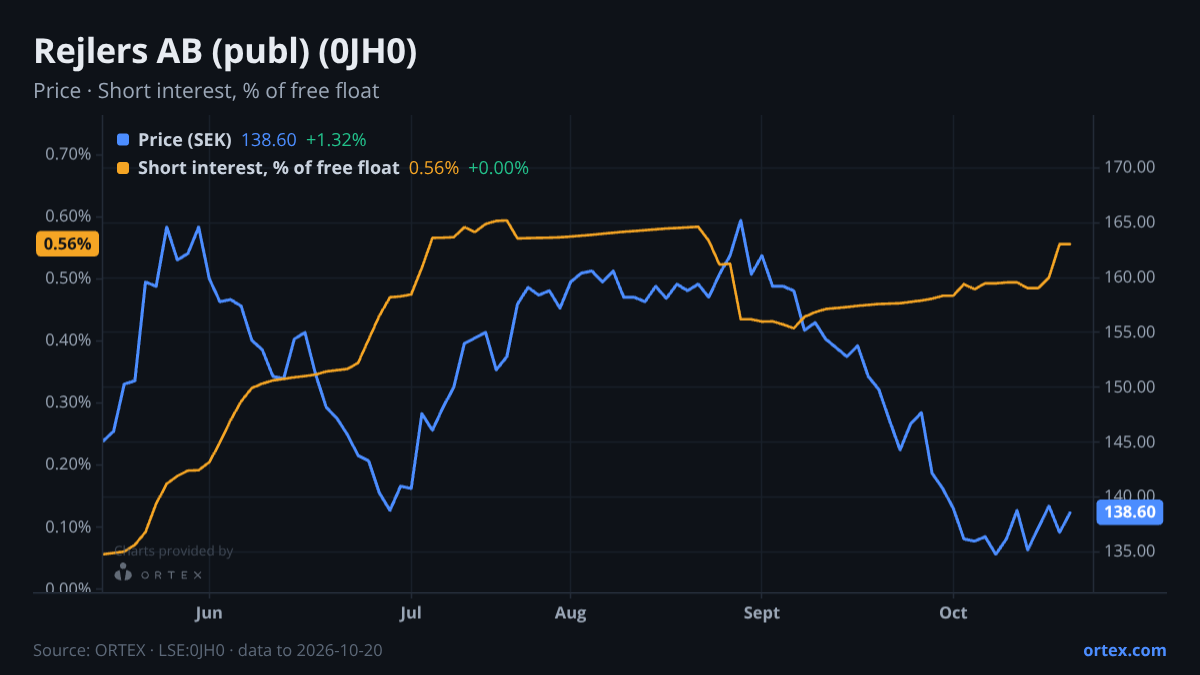Click the 0.40% left axis label
This screenshot has height=675, width=1200.
pyautogui.click(x=68, y=340)
